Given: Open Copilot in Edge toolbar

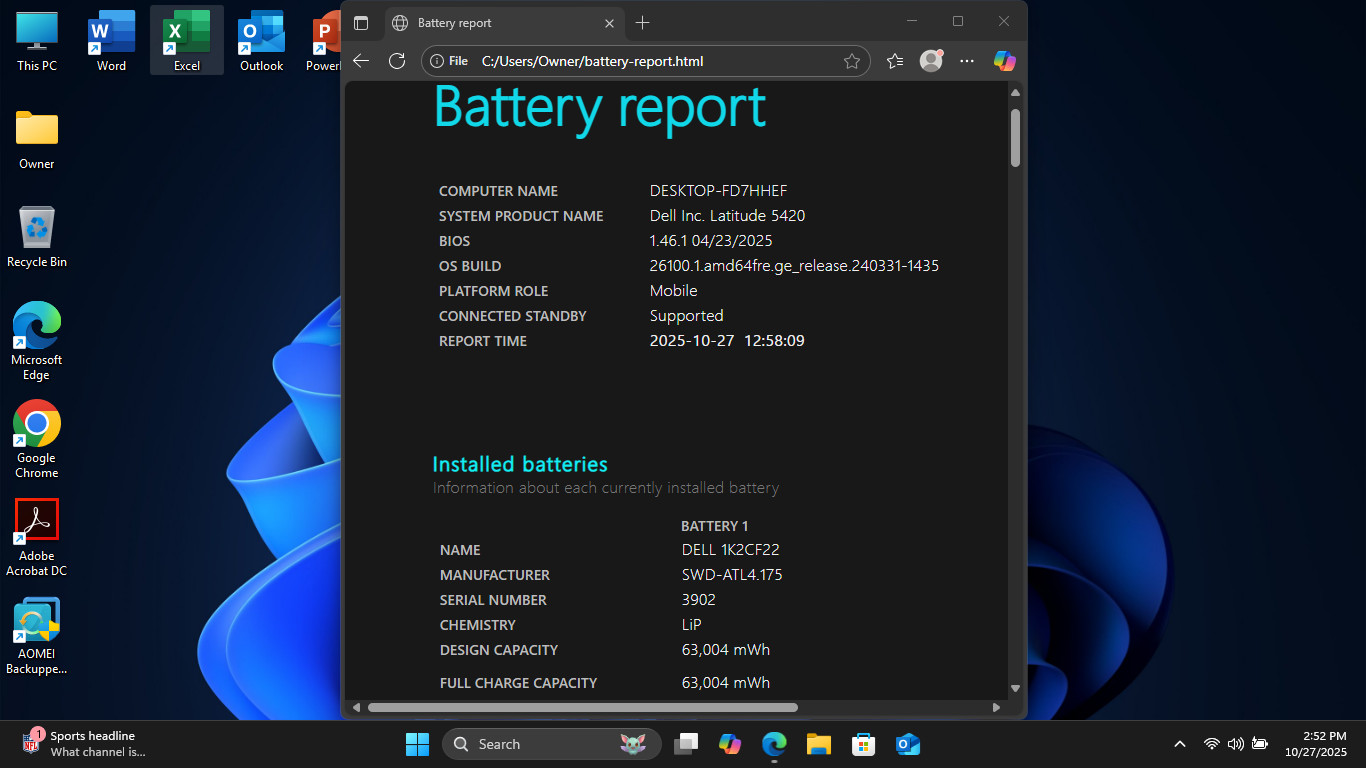Looking at the screenshot, I should [x=1005, y=61].
